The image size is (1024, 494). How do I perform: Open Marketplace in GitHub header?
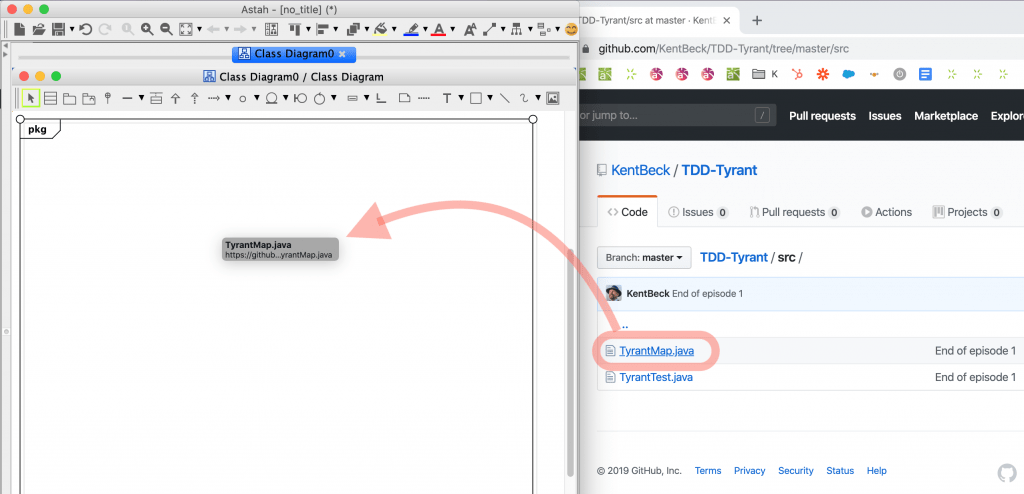click(946, 116)
